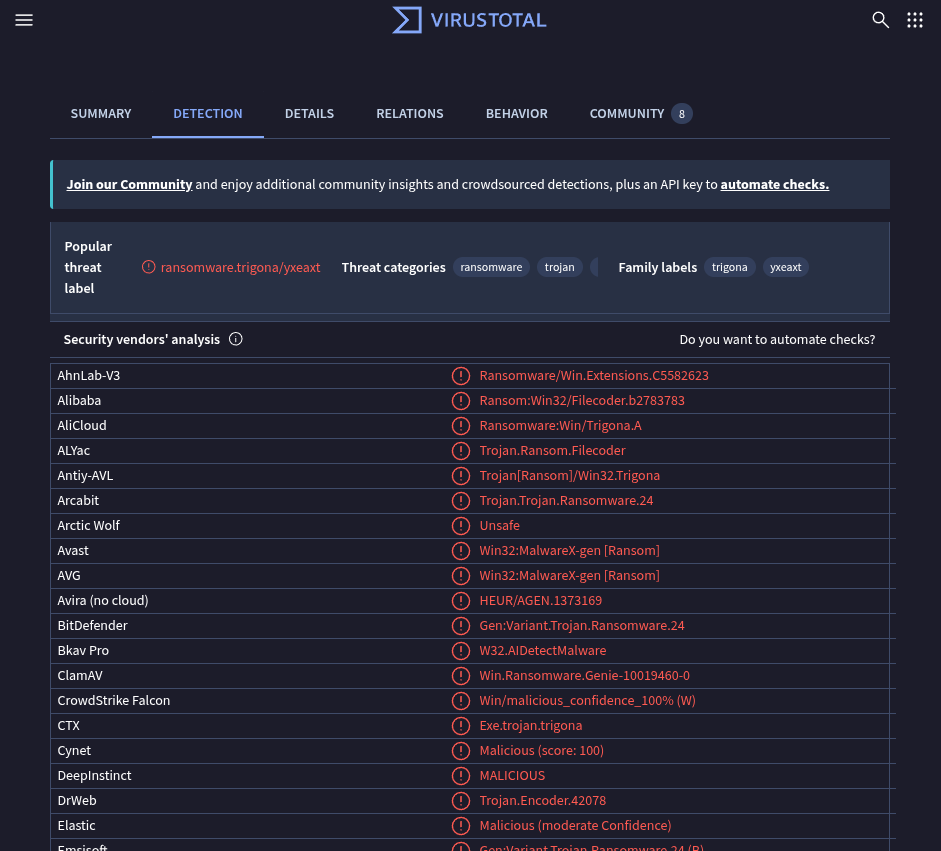
Task: Click the Avira detection alert icon
Action: click(x=461, y=601)
